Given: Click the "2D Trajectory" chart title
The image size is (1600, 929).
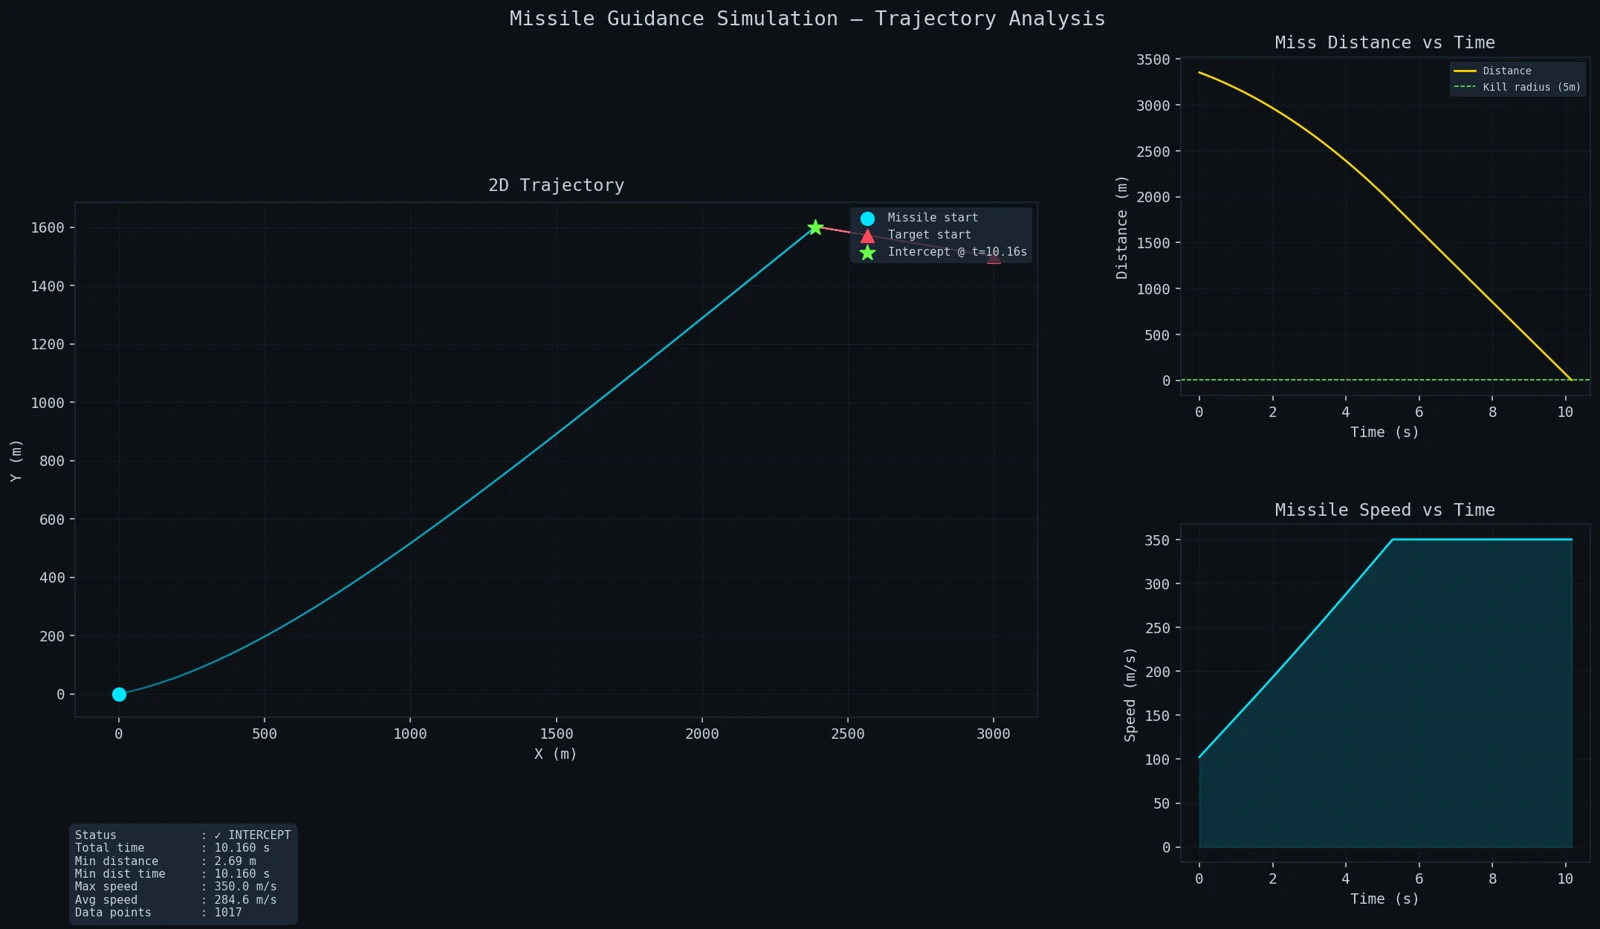Looking at the screenshot, I should click(x=556, y=185).
